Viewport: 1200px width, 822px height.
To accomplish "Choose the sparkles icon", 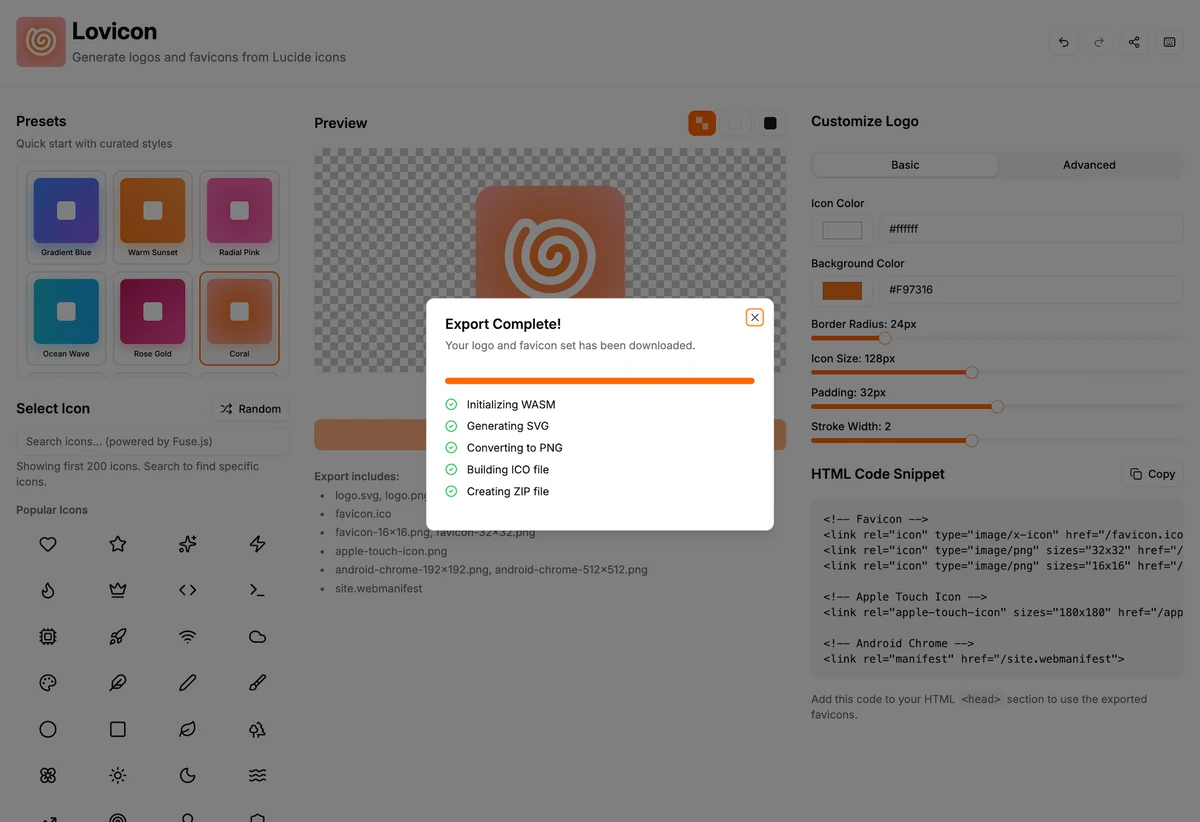I will click(187, 544).
